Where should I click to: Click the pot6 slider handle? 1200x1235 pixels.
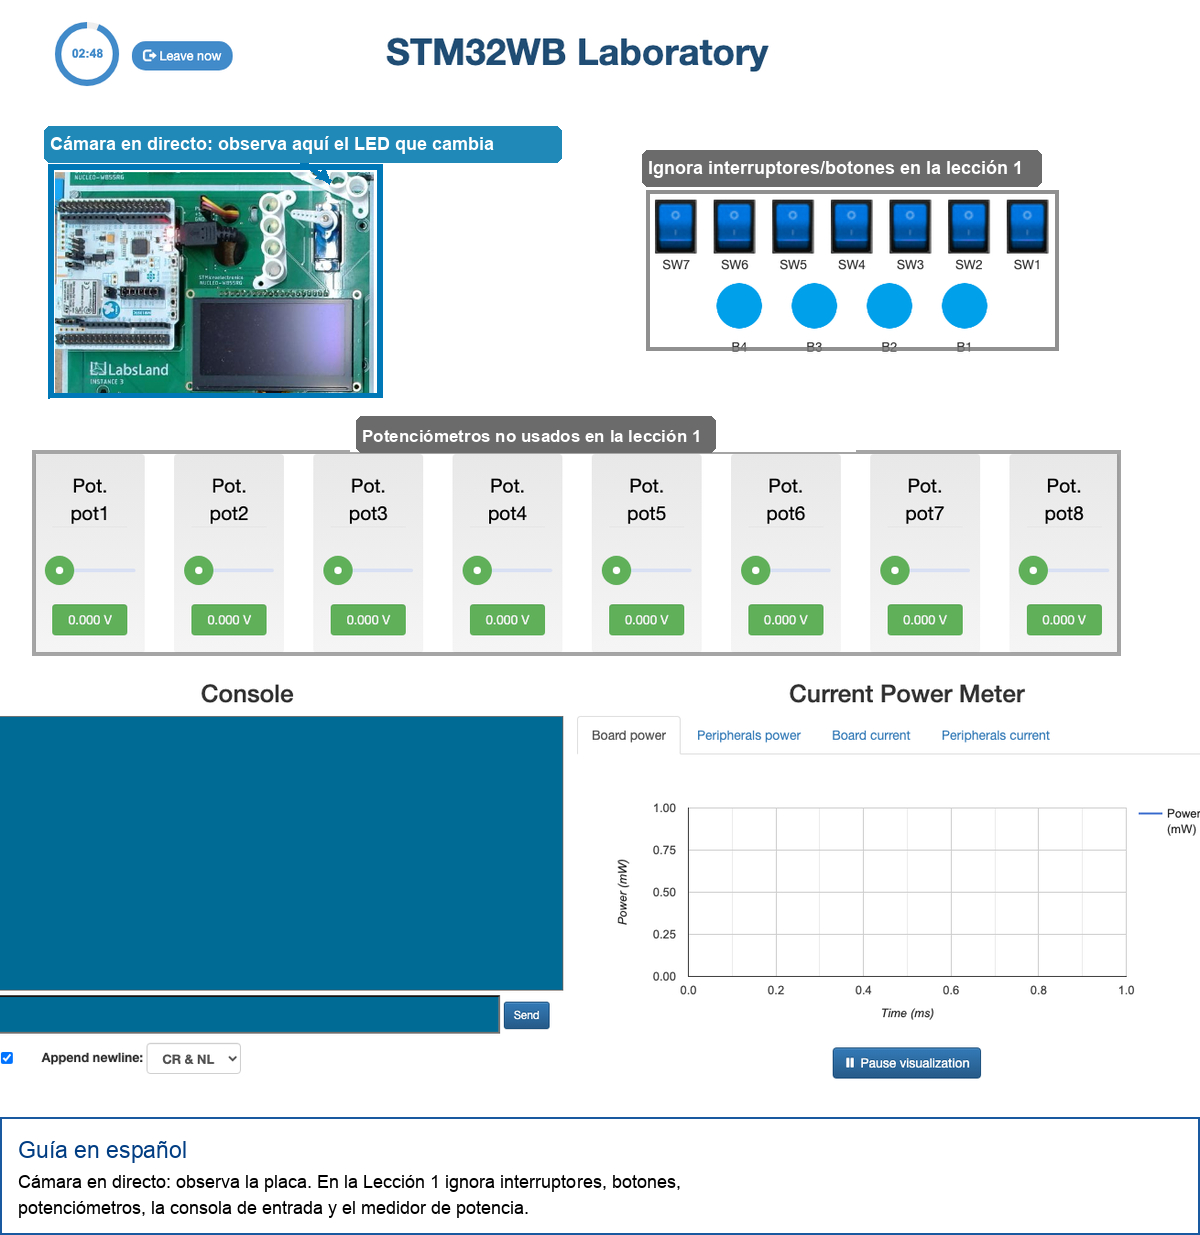(x=755, y=571)
